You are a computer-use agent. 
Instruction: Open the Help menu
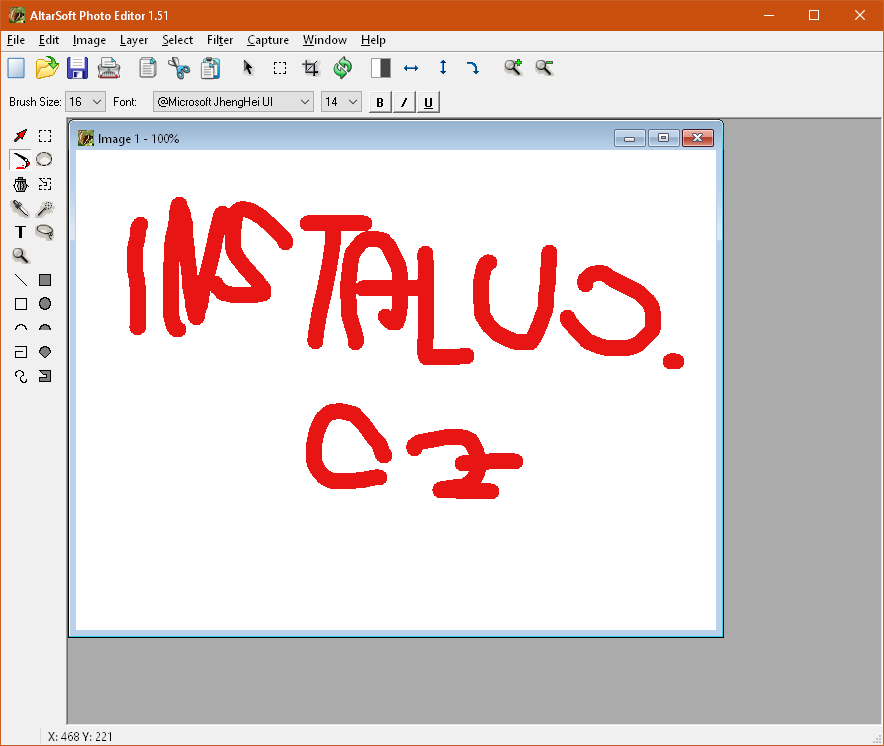click(373, 40)
